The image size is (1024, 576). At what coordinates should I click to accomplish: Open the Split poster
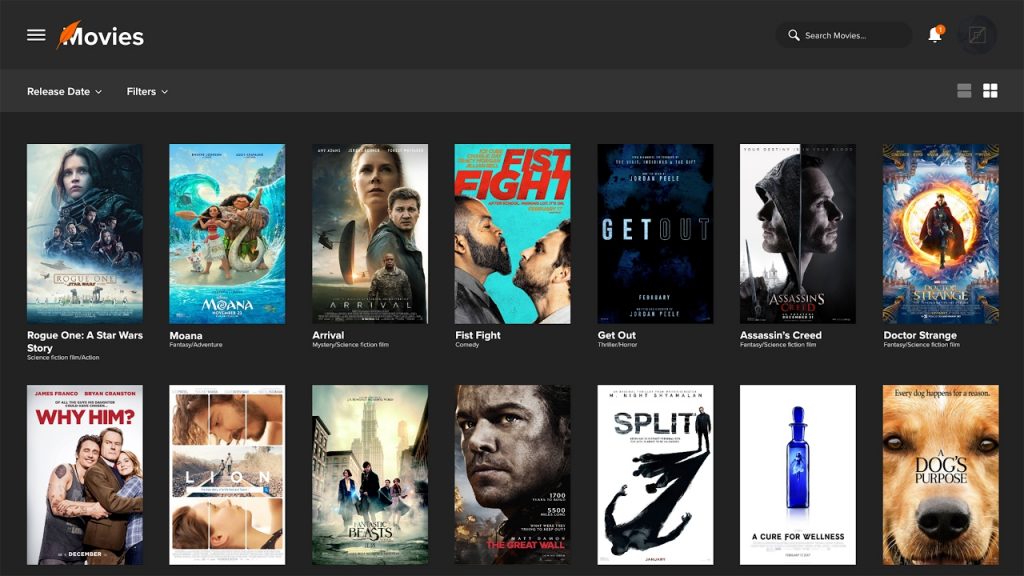655,475
